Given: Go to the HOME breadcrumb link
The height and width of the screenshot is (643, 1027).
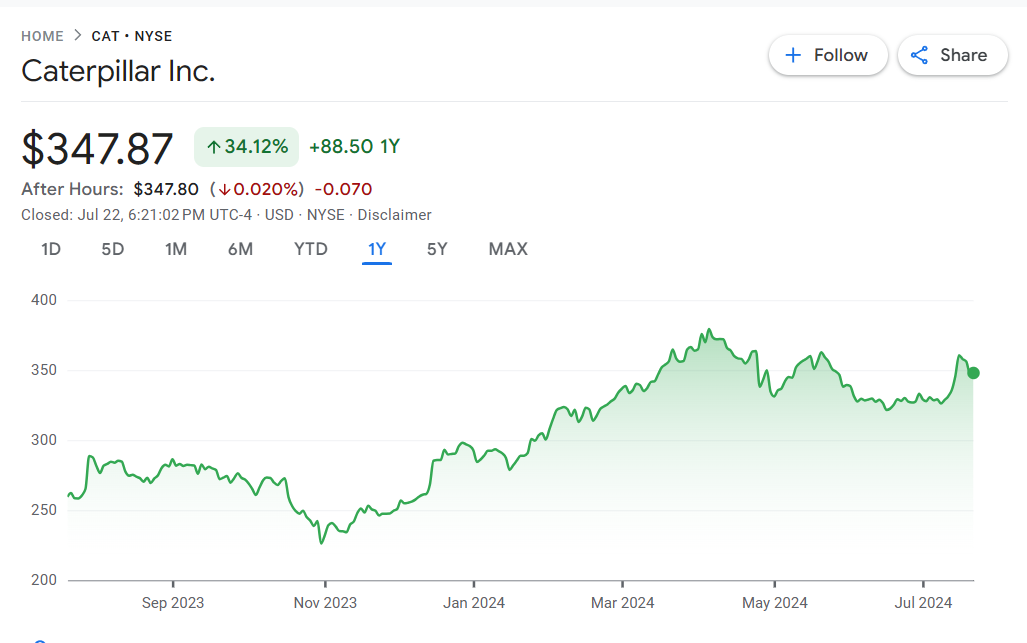Looking at the screenshot, I should [42, 36].
